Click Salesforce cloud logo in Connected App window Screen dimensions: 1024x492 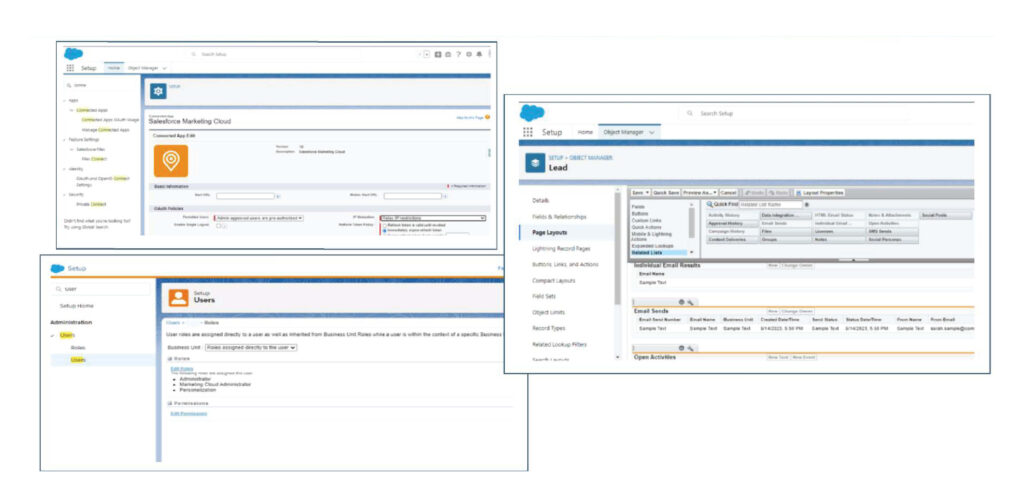[x=73, y=54]
